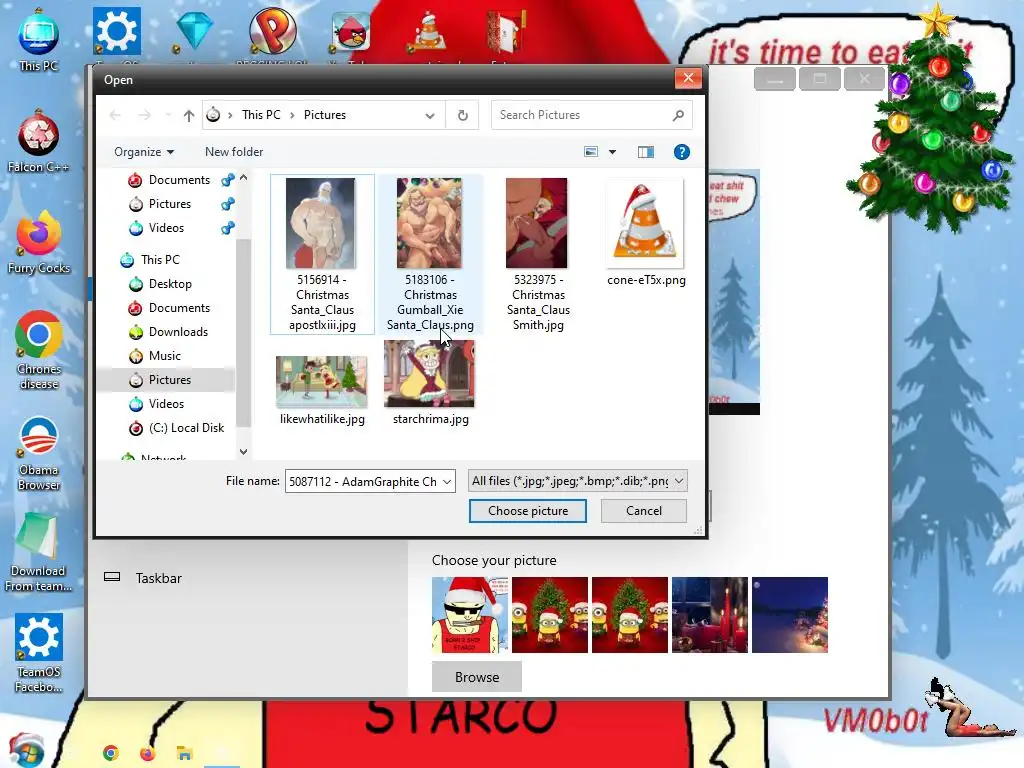Cancel the Open dialog
The width and height of the screenshot is (1024, 768).
click(x=643, y=511)
